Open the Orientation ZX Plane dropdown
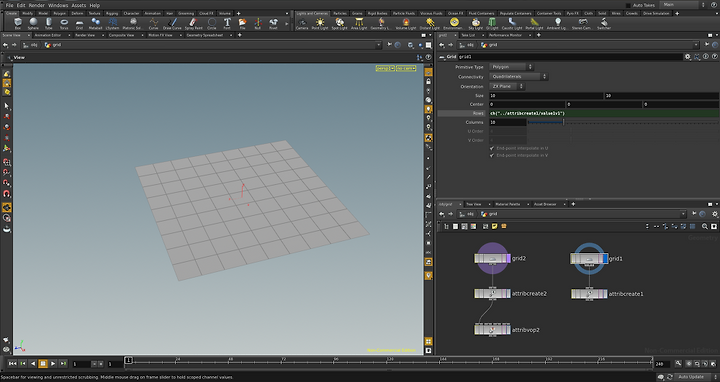Image resolution: width=720 pixels, height=382 pixels. tap(506, 86)
